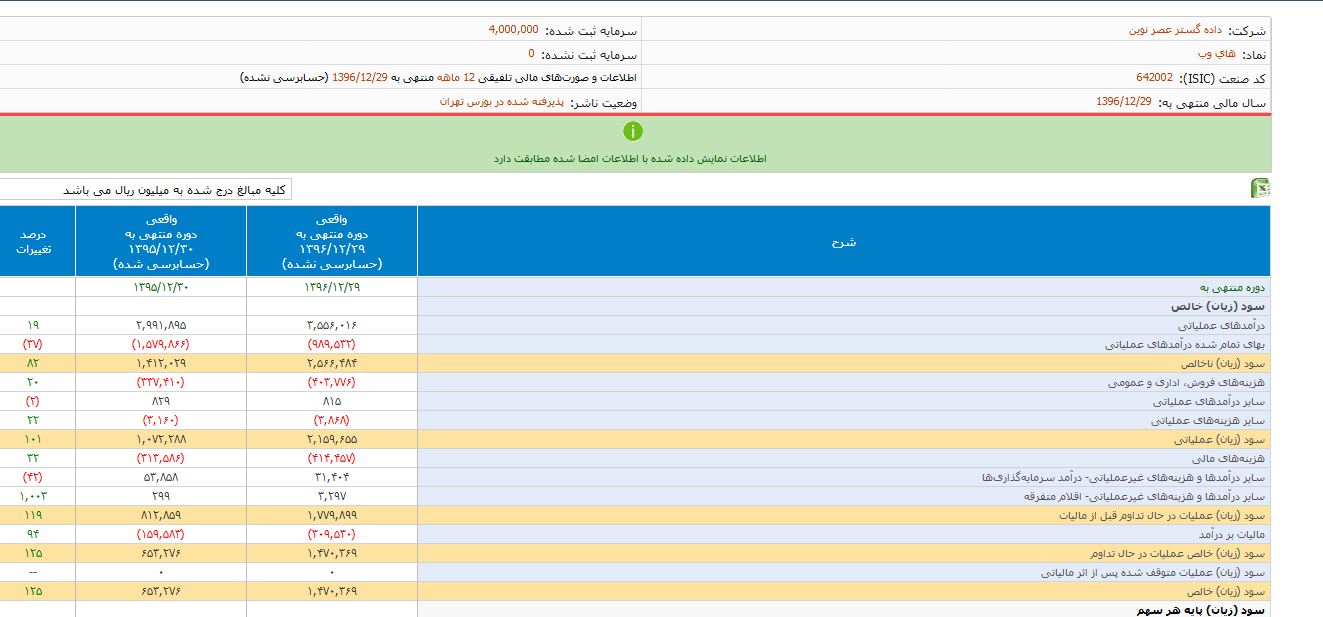The height and width of the screenshot is (617, 1323).
Task: Click the value ۳,۵۵۶,۰۱۶ in the table
Action: (331, 326)
